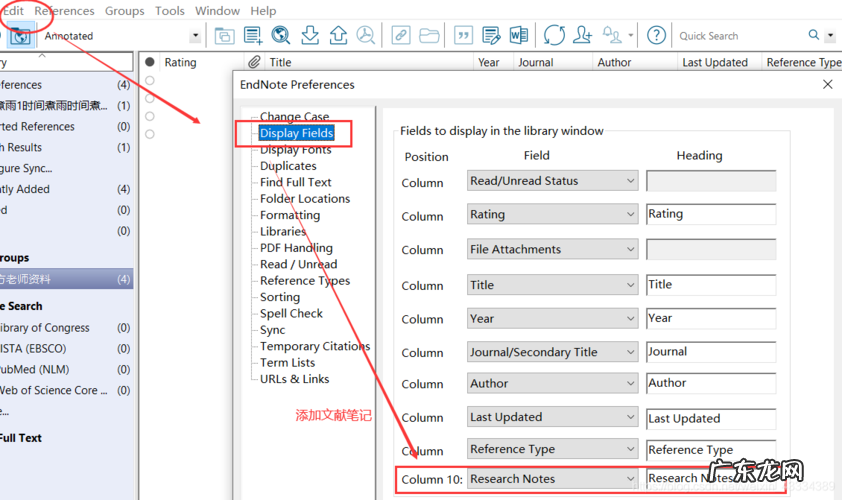Open the Groups menu

pyautogui.click(x=125, y=11)
